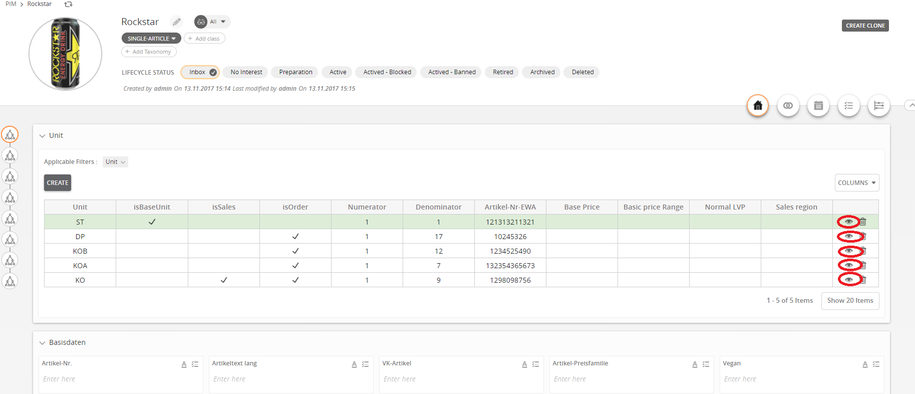Toggle the isOrder checkmark in DP row
Screen dimensions: 915x394
coord(295,236)
